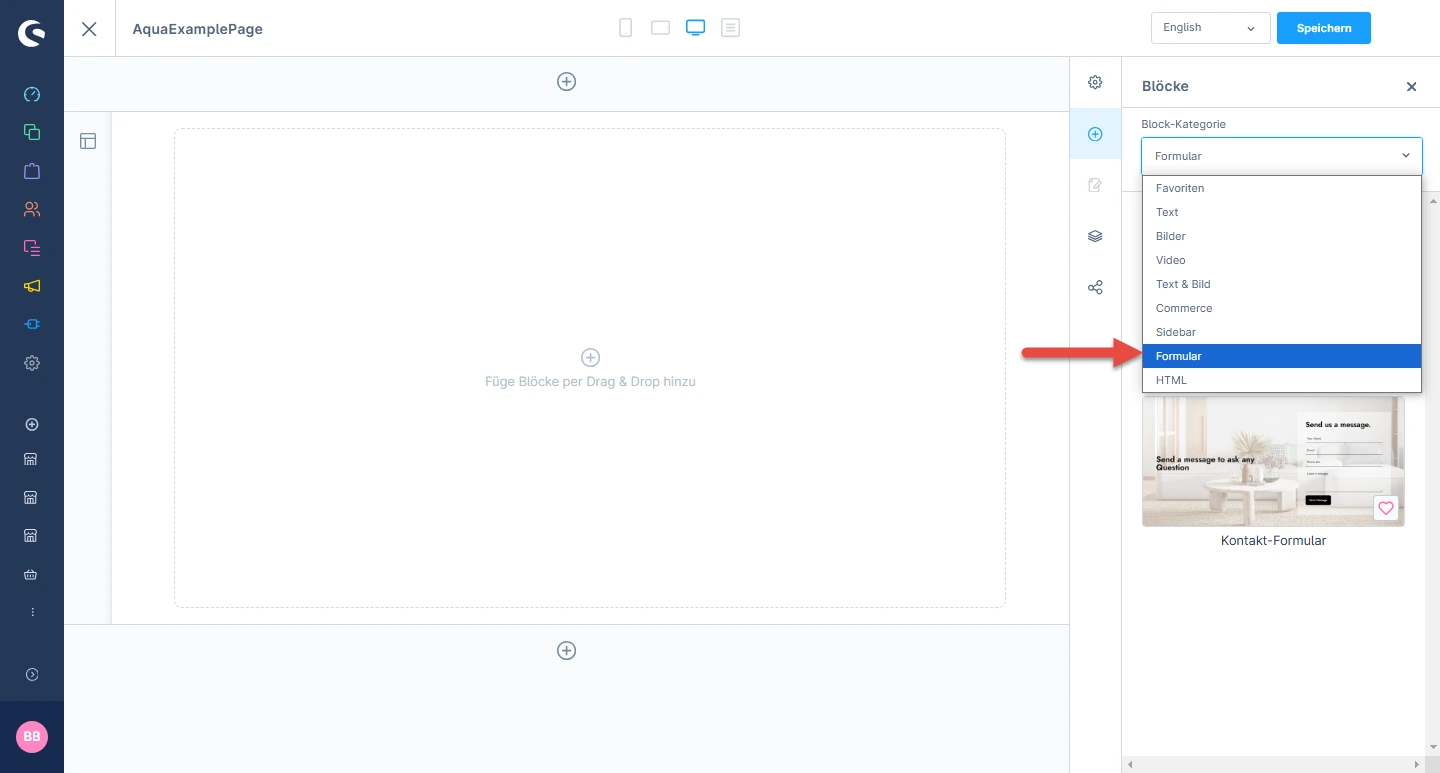This screenshot has height=773, width=1440.
Task: Add a section above with plus button
Action: coord(566,82)
